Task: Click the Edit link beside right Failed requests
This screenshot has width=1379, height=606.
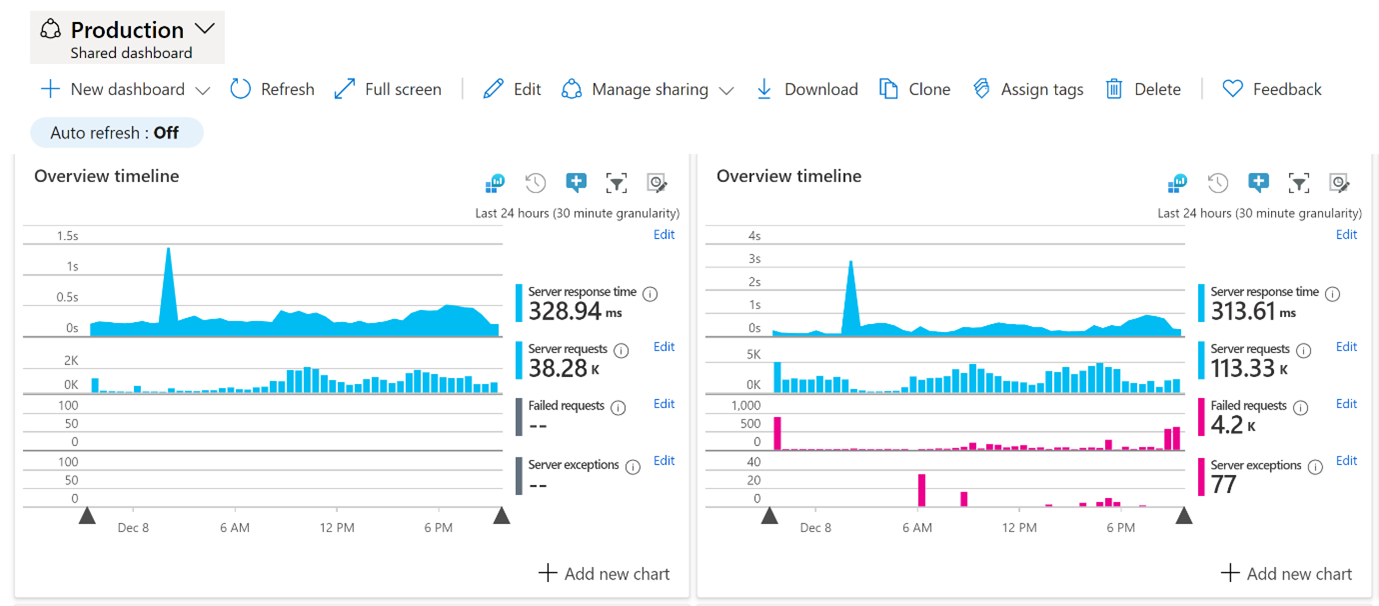Action: [1347, 404]
